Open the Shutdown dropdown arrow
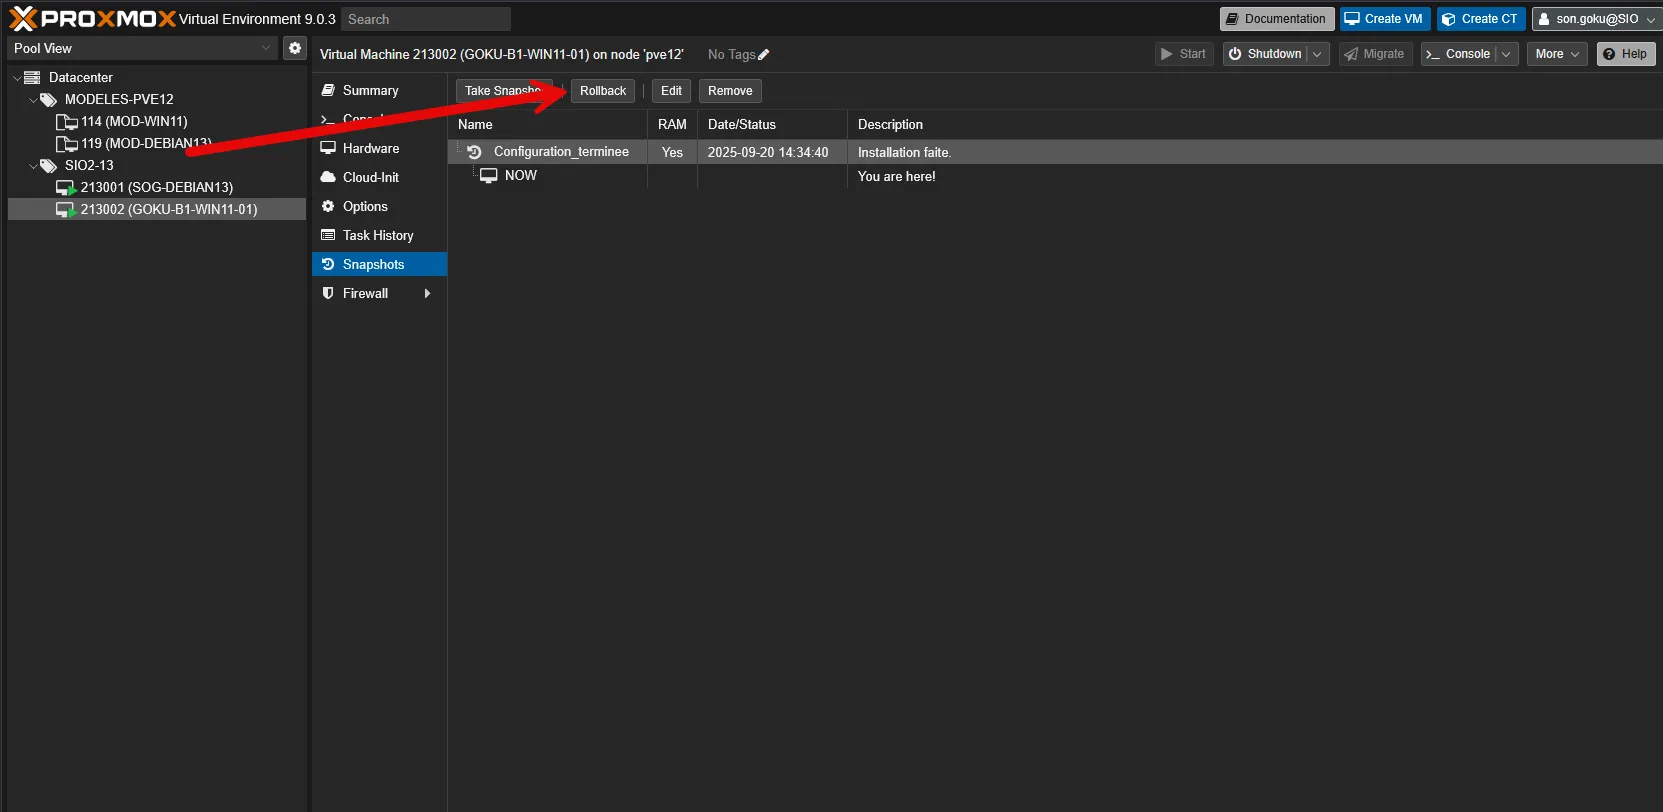 (1317, 54)
